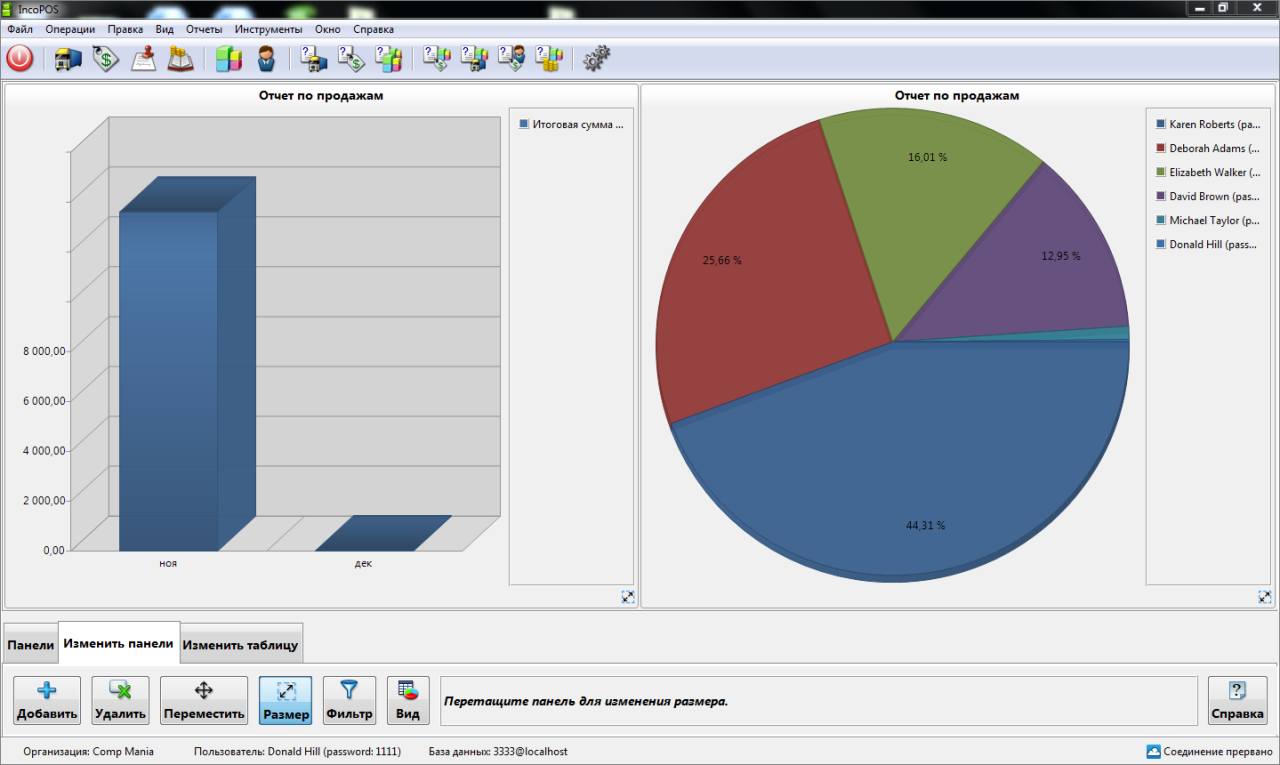Viewport: 1280px width, 765px height.
Task: Open the colored cubes items icon
Action: 229,59
